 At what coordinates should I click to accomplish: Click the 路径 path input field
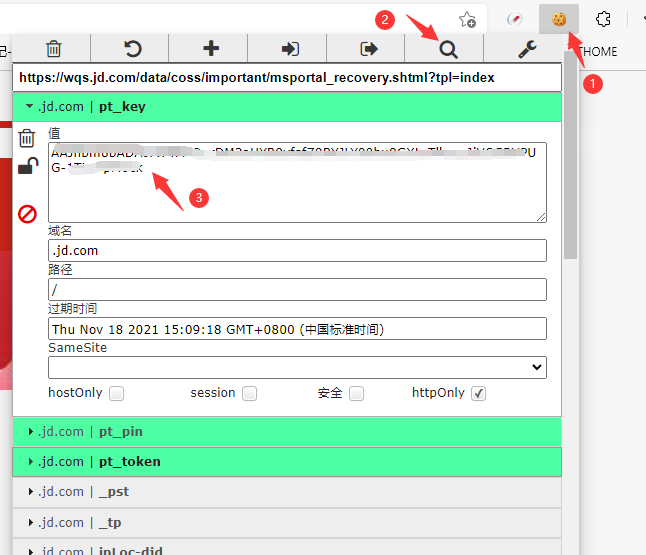(297, 289)
